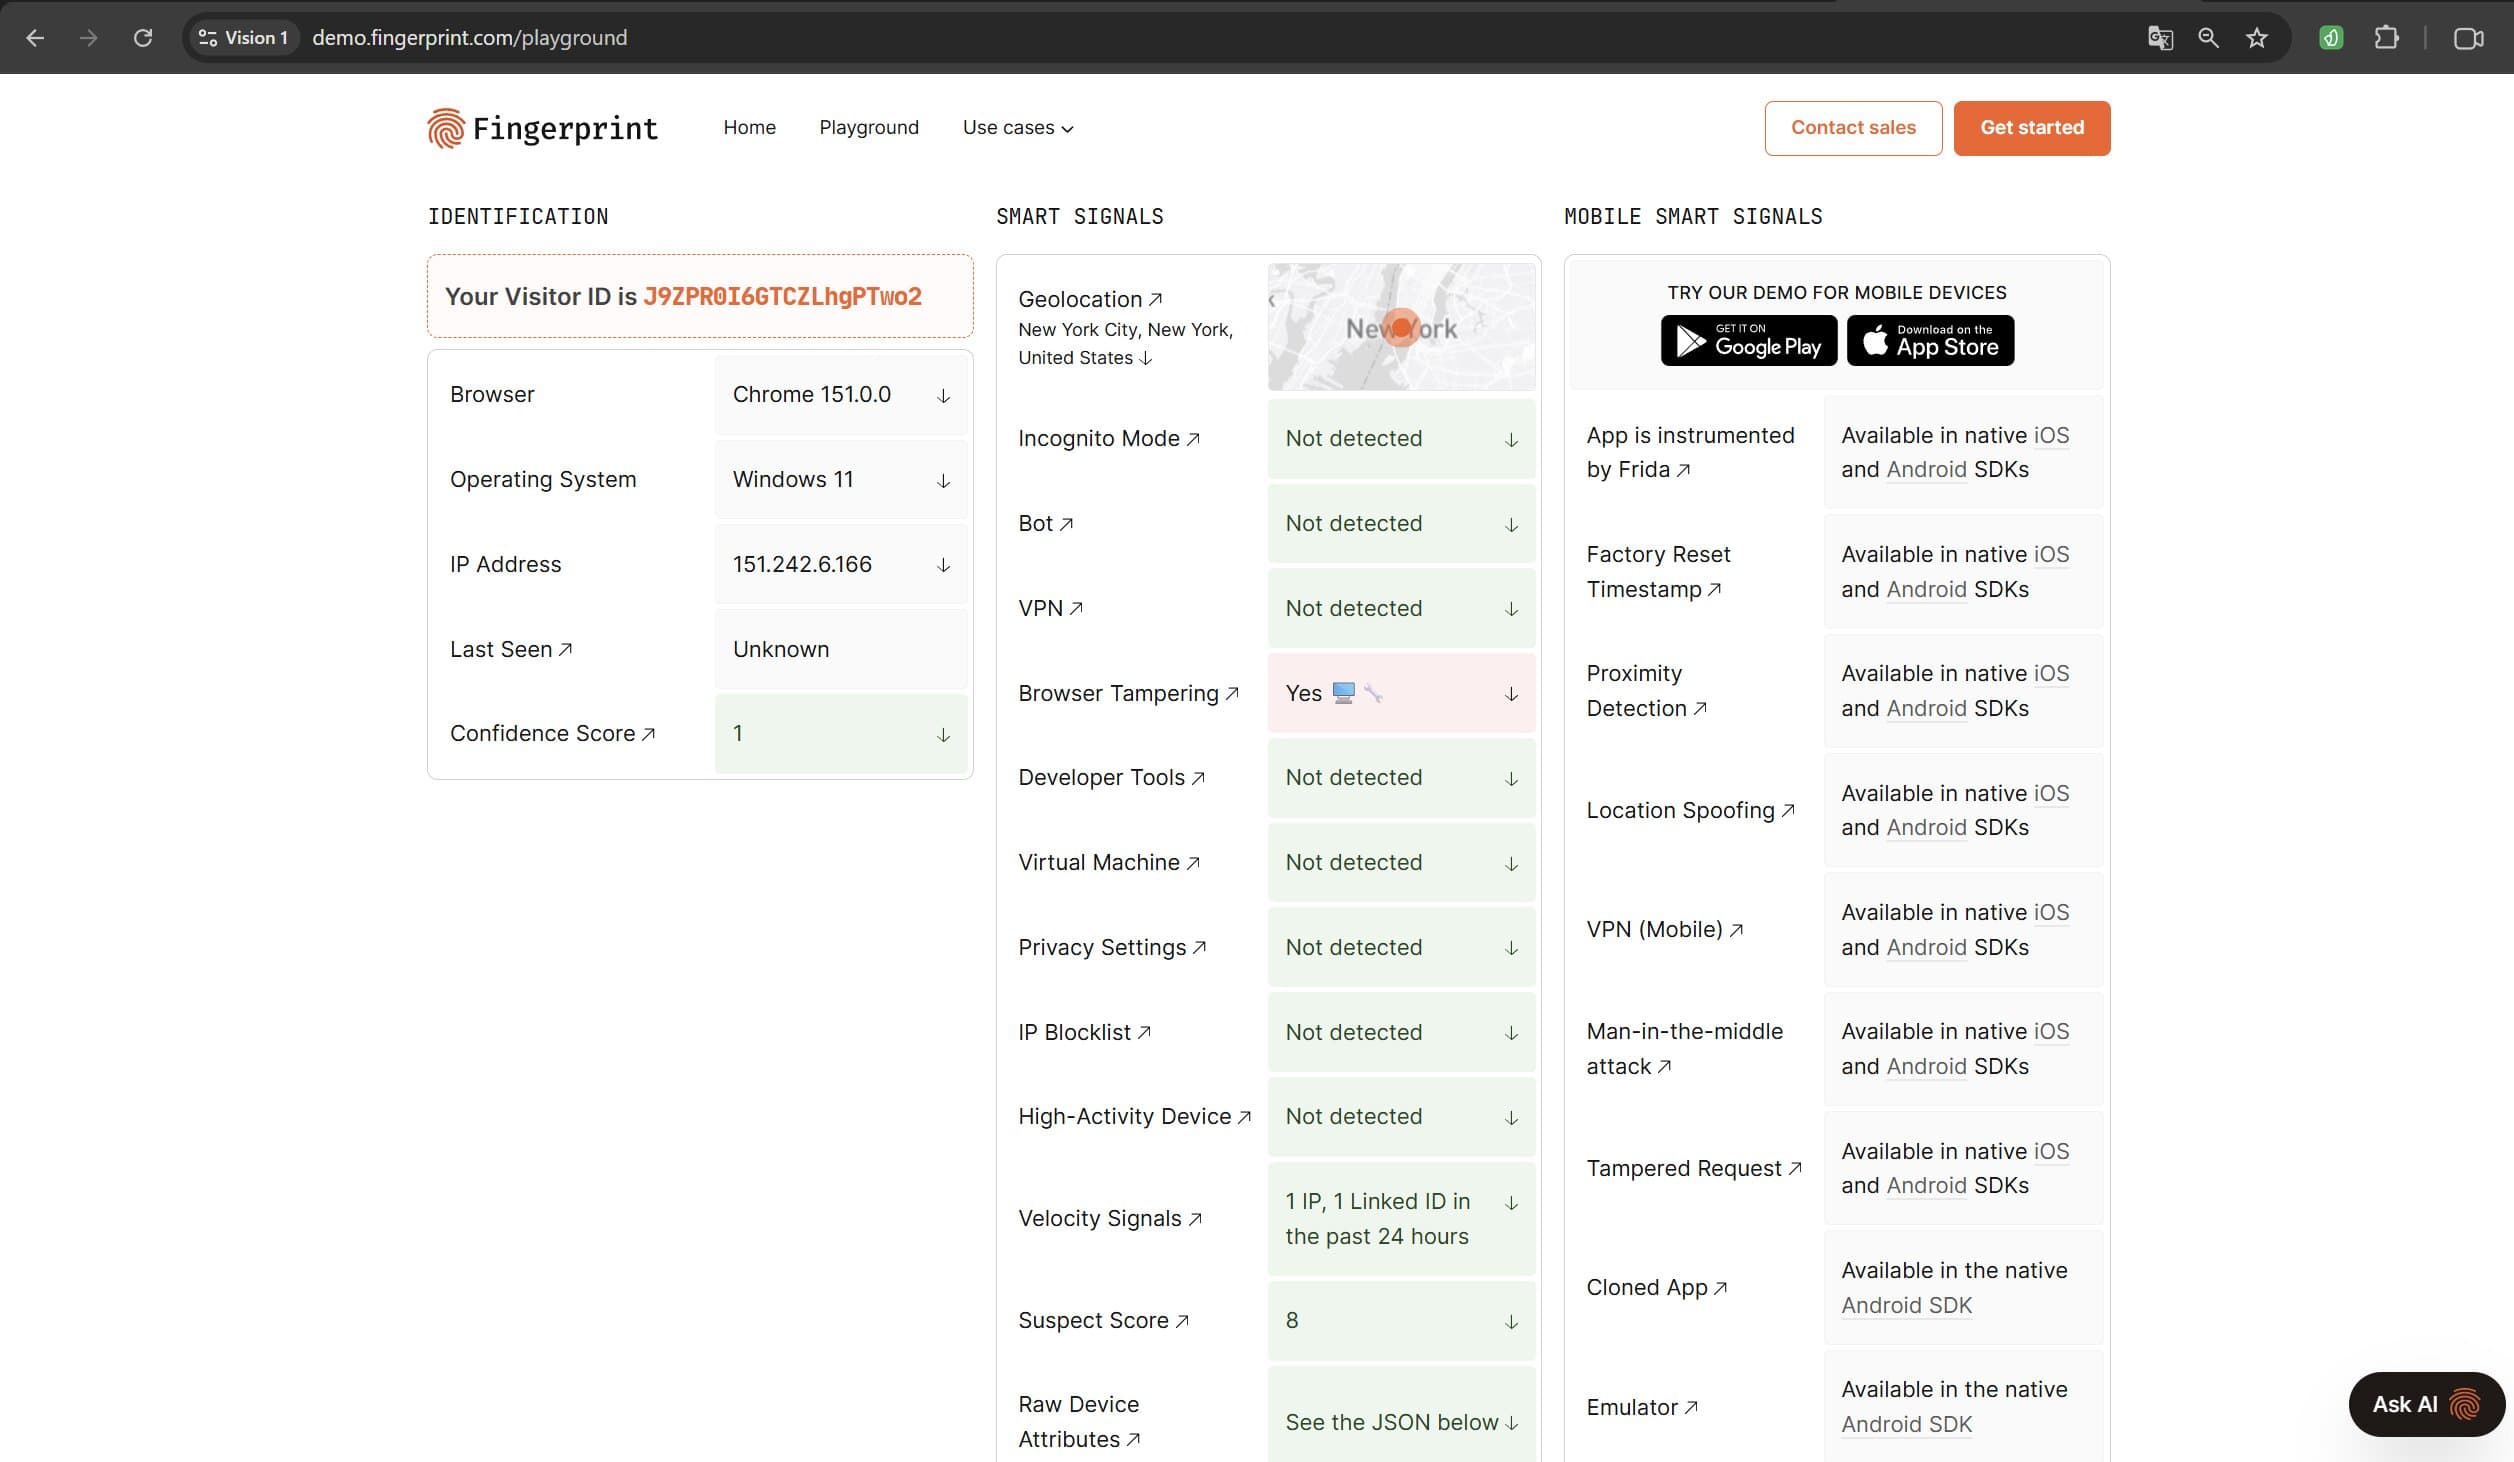Viewport: 2514px width, 1462px height.
Task: Expand the Velocity Signals value arrow
Action: (x=1511, y=1203)
